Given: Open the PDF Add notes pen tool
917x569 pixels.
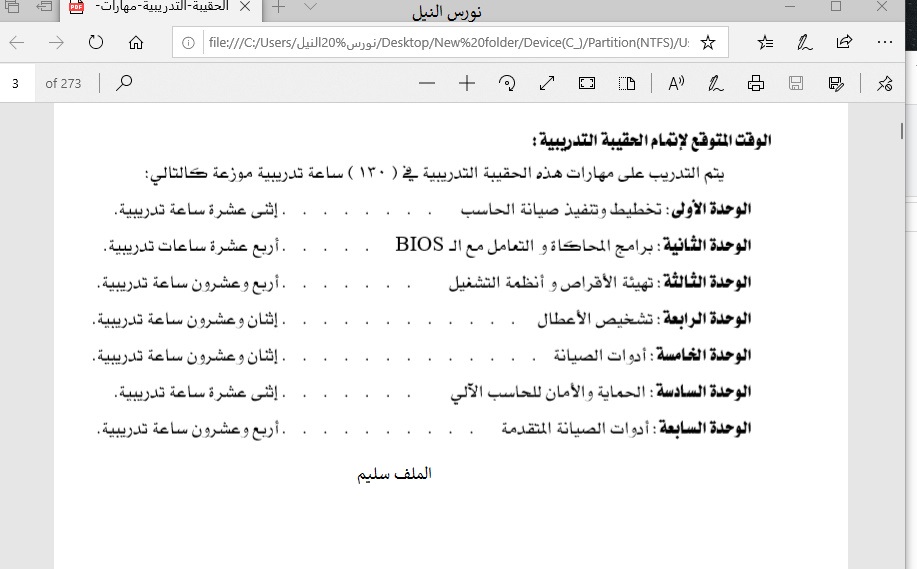Looking at the screenshot, I should click(715, 84).
